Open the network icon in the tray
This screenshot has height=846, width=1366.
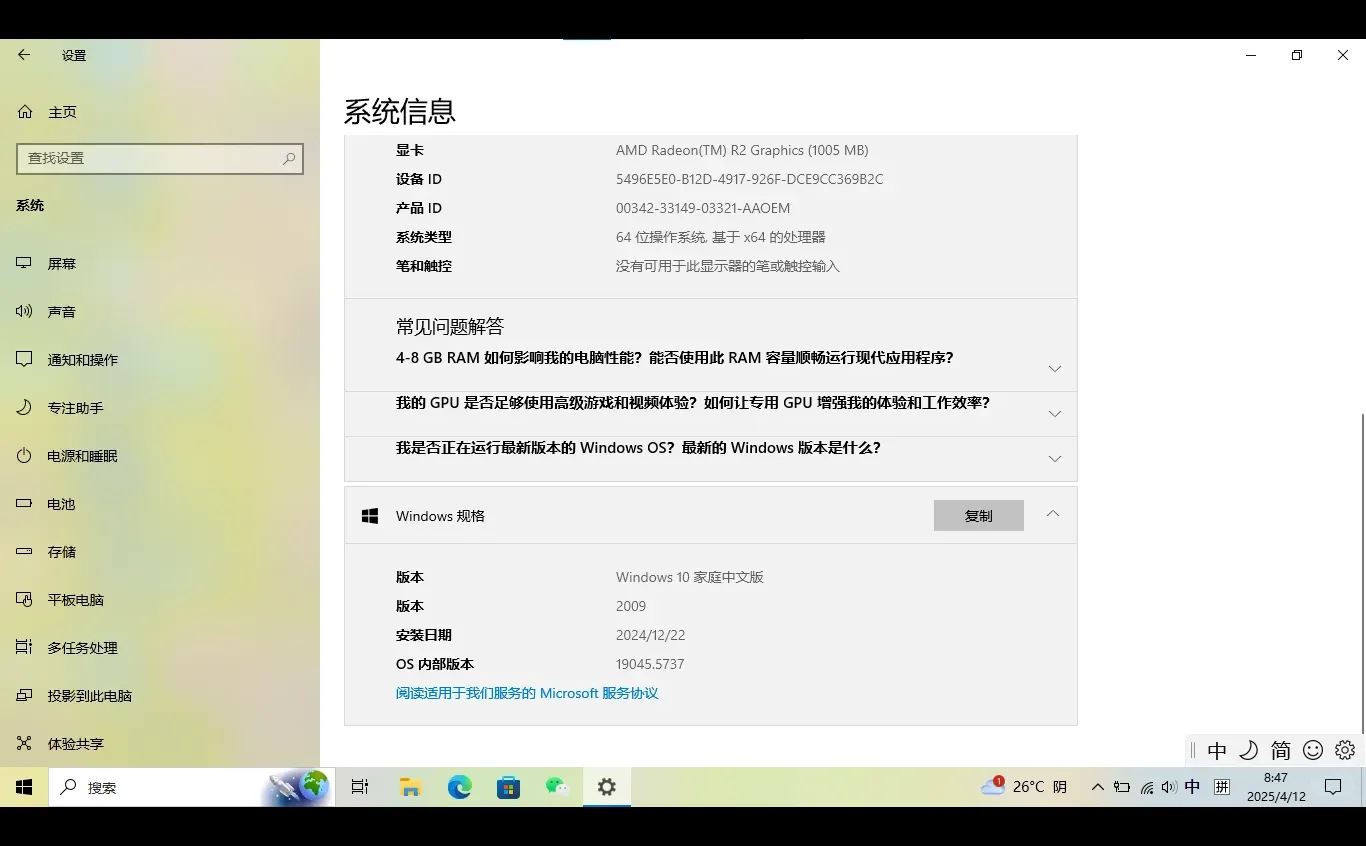pyautogui.click(x=1147, y=787)
